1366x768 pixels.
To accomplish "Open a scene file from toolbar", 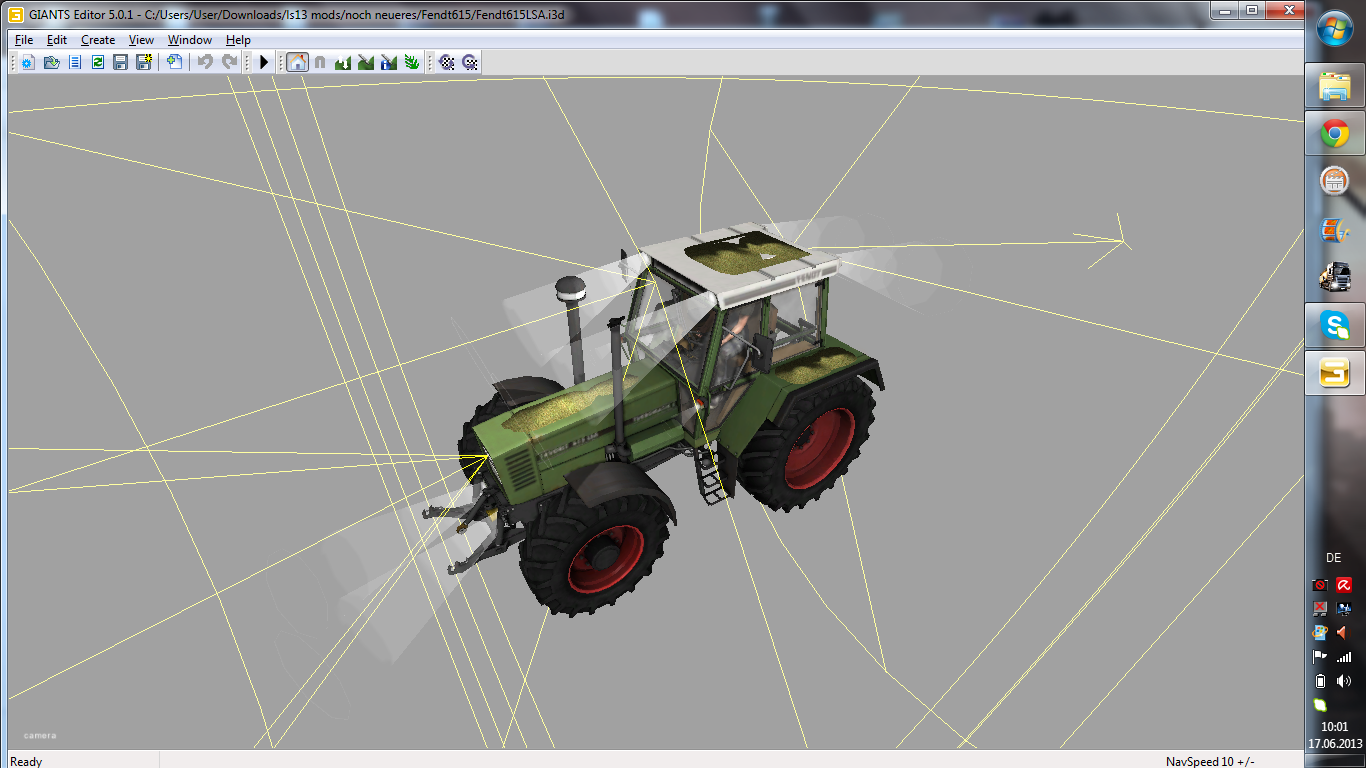I will pyautogui.click(x=51, y=62).
